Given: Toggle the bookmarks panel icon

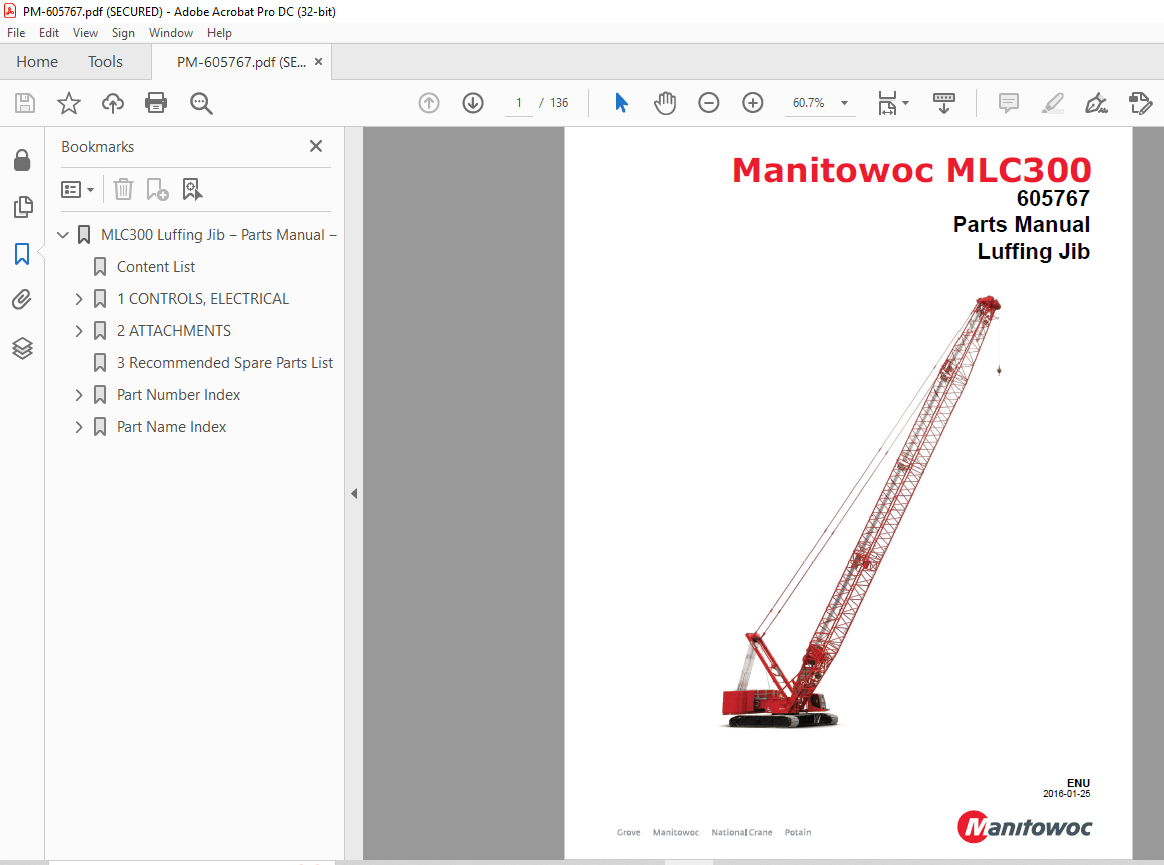Looking at the screenshot, I should (x=22, y=254).
